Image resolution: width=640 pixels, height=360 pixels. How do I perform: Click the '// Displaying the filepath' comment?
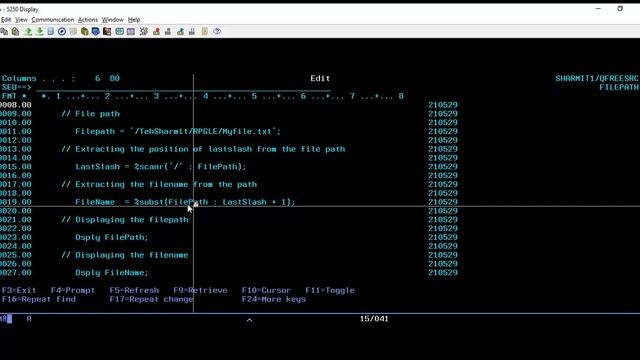pos(125,220)
